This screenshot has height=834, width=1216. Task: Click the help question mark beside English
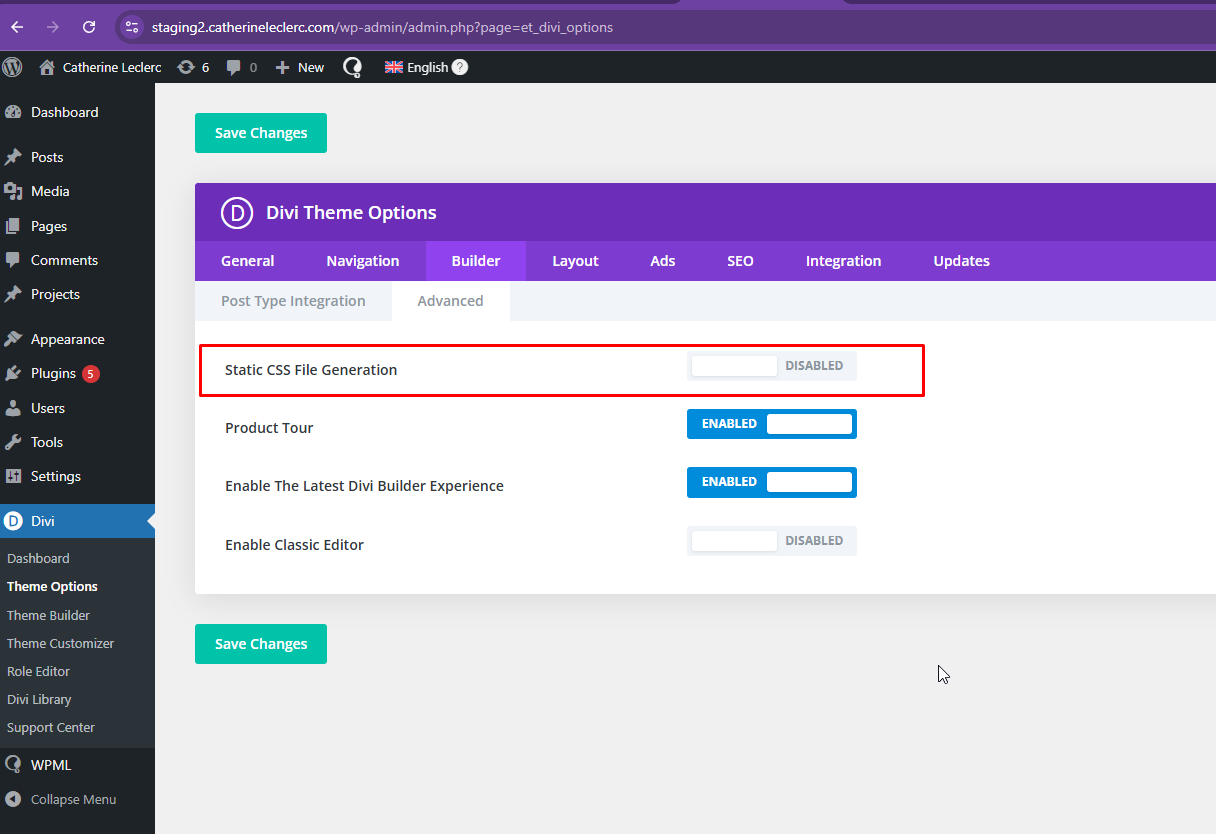pos(459,67)
